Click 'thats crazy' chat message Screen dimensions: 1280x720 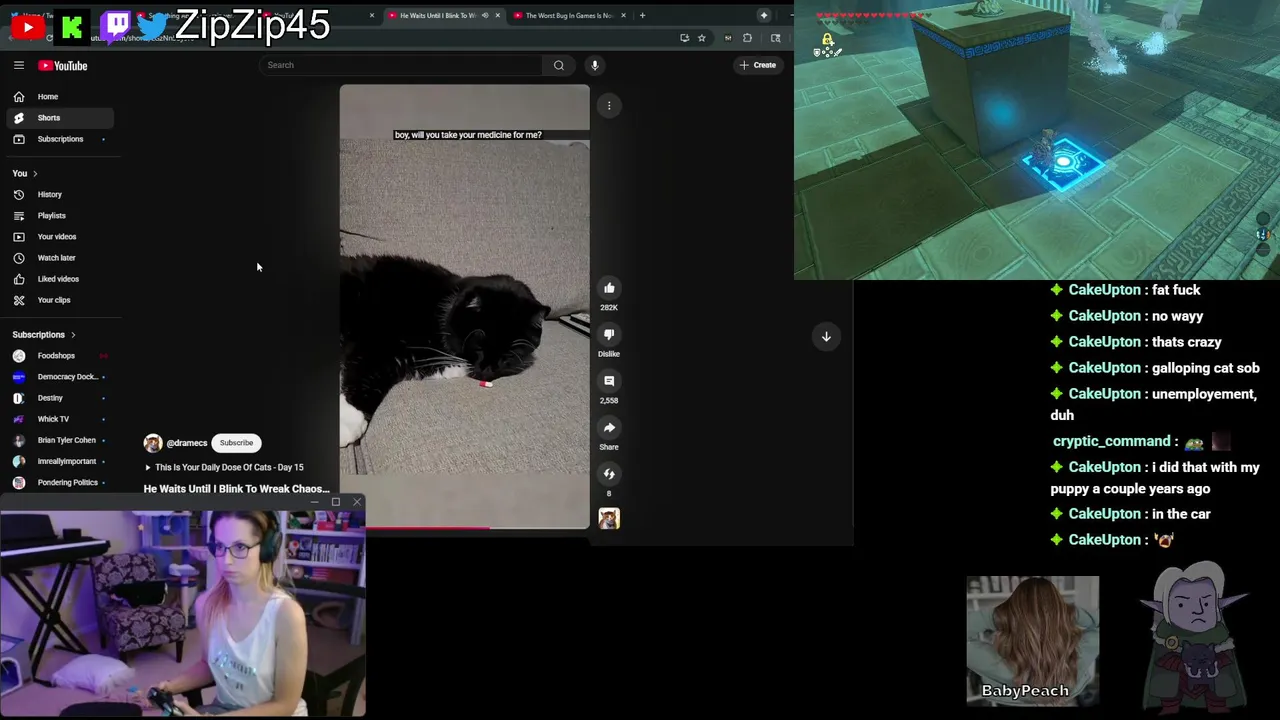(x=1186, y=342)
